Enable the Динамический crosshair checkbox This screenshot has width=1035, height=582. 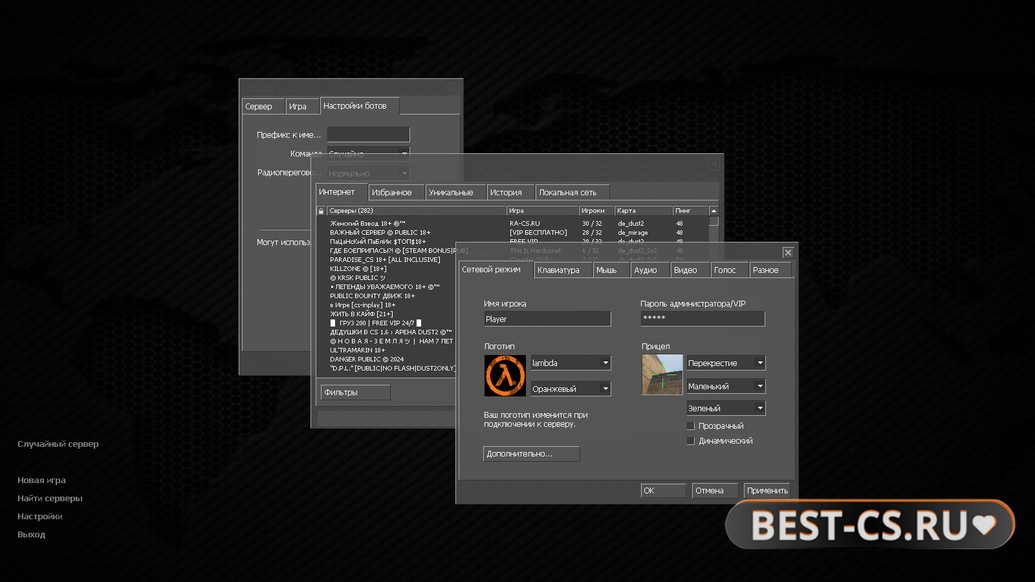(690, 441)
